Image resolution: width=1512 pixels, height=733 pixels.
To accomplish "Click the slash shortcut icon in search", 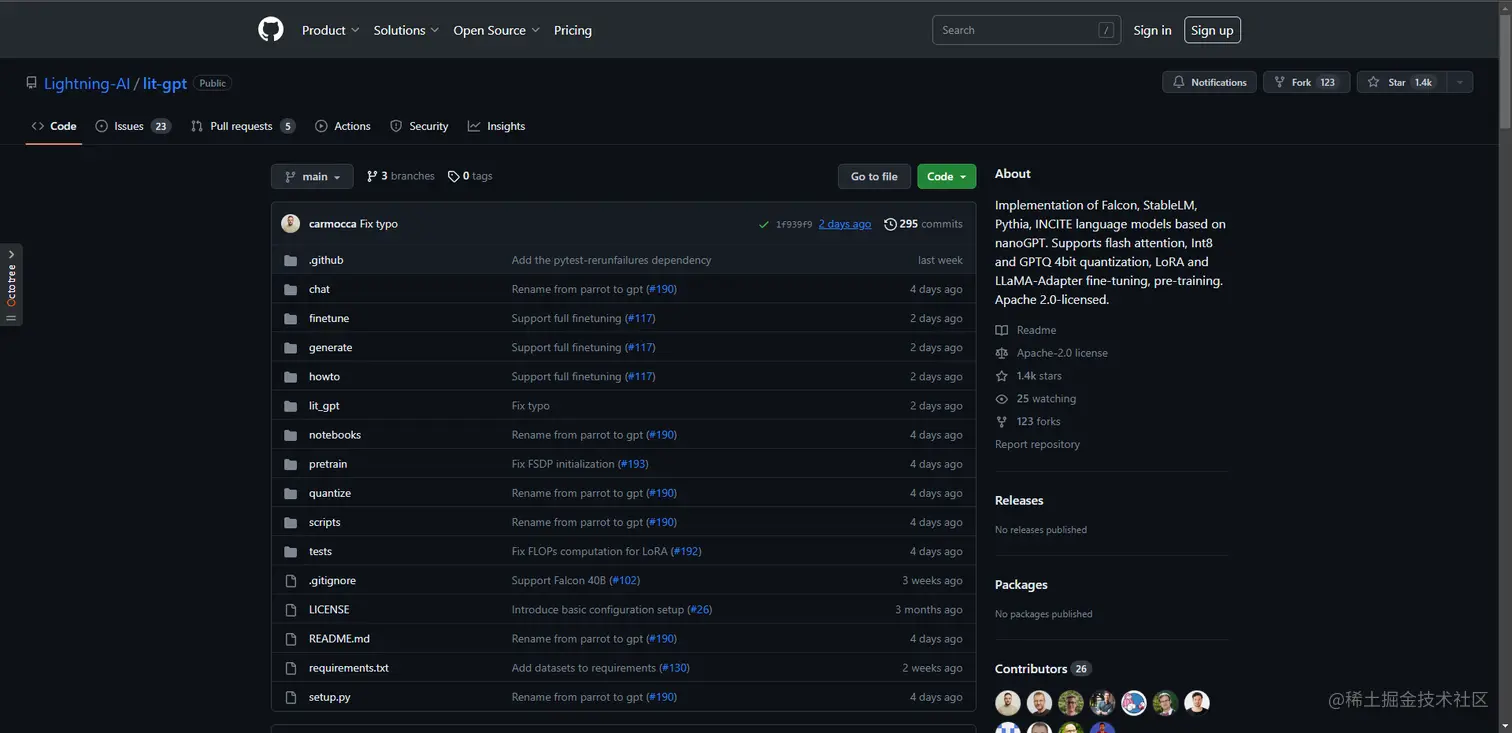I will pos(1106,30).
